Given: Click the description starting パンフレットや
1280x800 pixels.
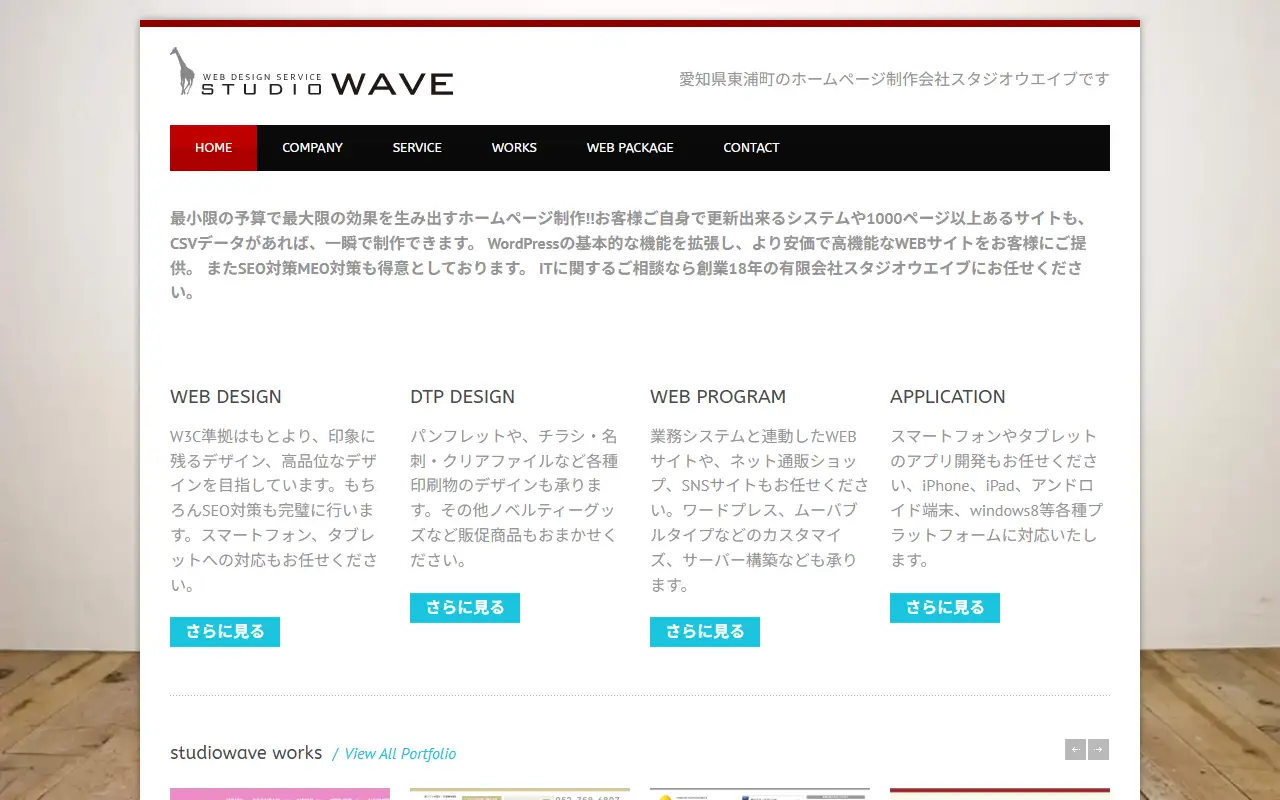Looking at the screenshot, I should [x=515, y=498].
